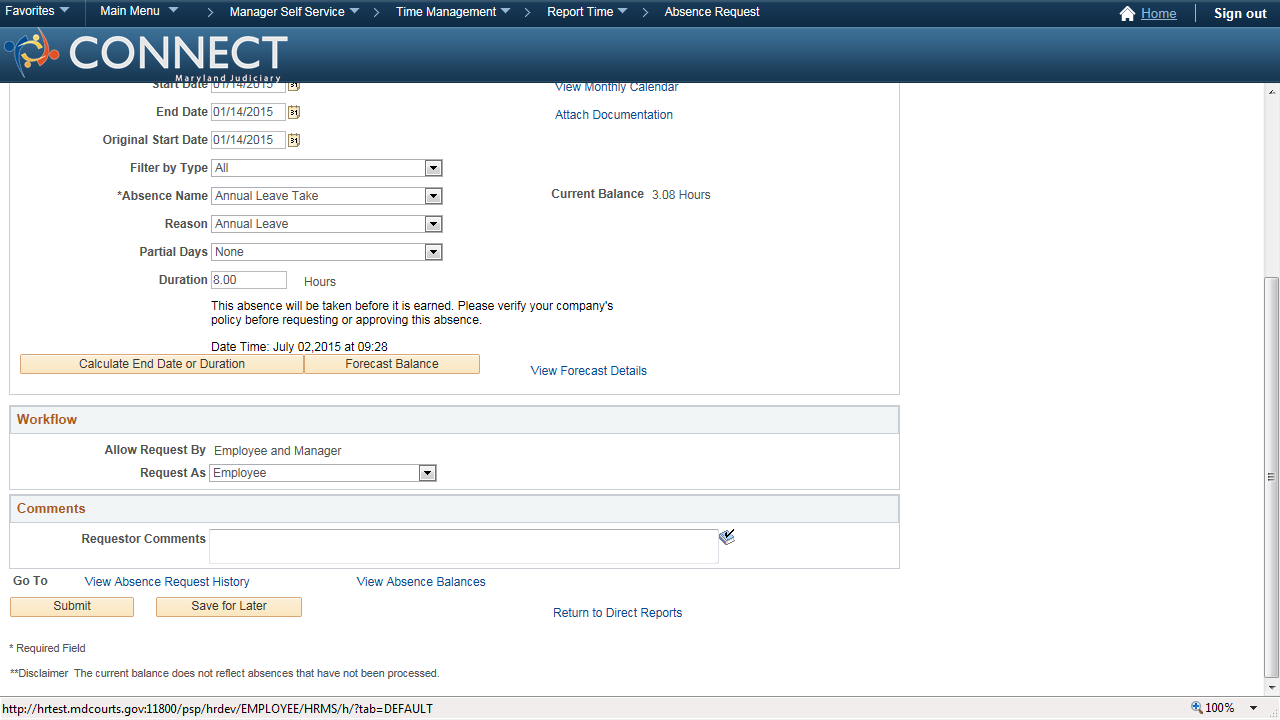Viewport: 1280px width, 720px height.
Task: Click the Sign out link
Action: click(x=1240, y=13)
